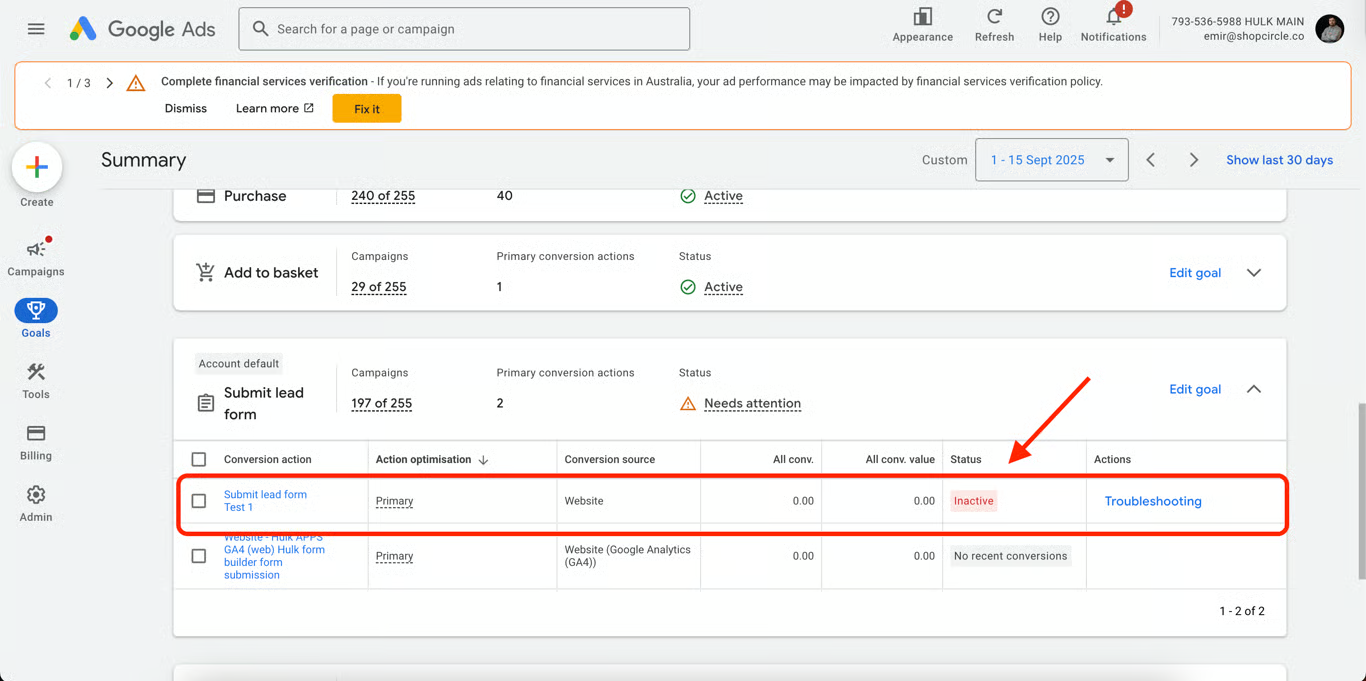
Task: Click Add to basket Active checkmark icon
Action: pyautogui.click(x=688, y=287)
